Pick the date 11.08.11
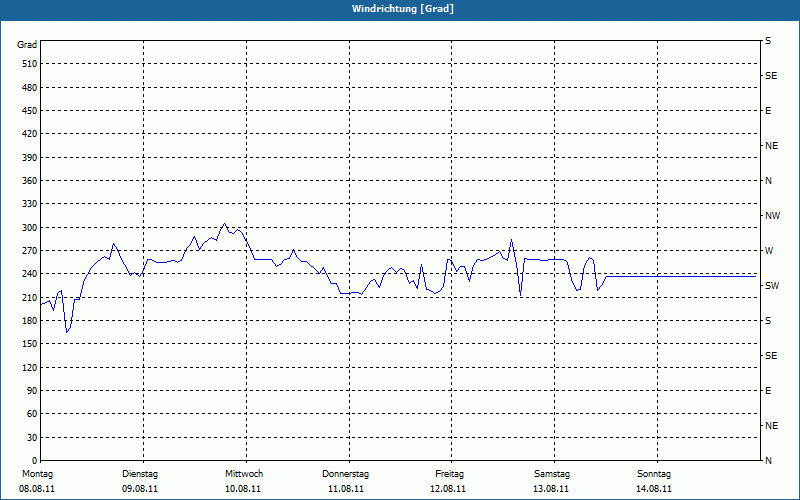The width and height of the screenshot is (800, 500). [346, 489]
